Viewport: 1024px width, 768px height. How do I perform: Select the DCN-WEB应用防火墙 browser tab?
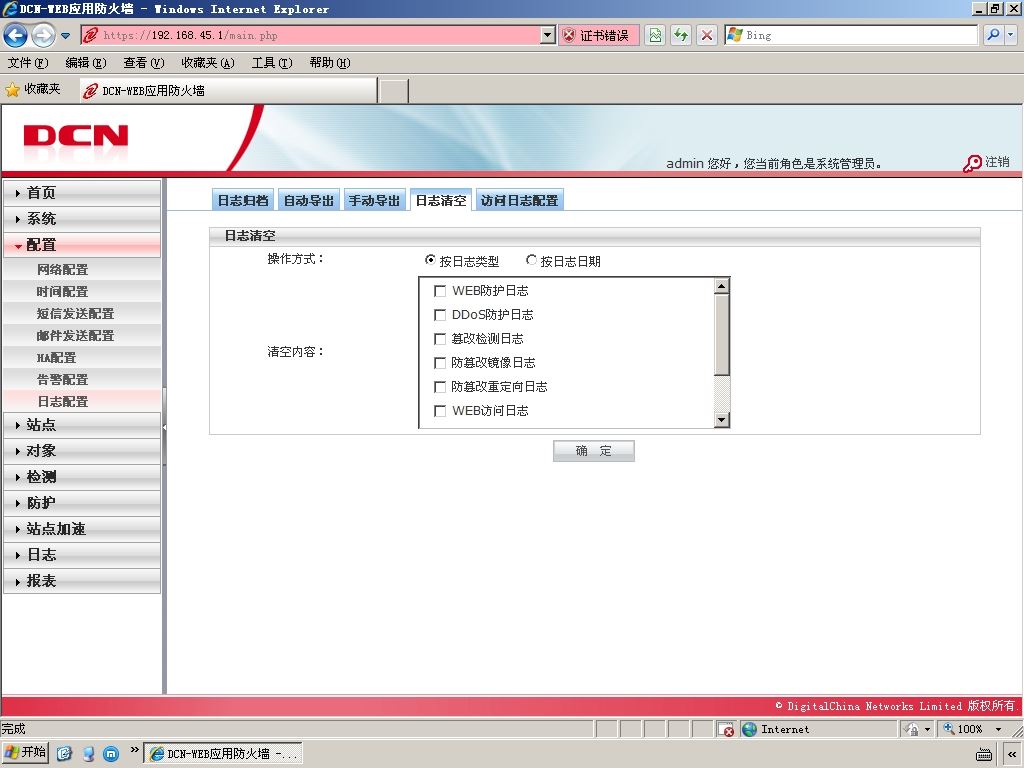228,90
